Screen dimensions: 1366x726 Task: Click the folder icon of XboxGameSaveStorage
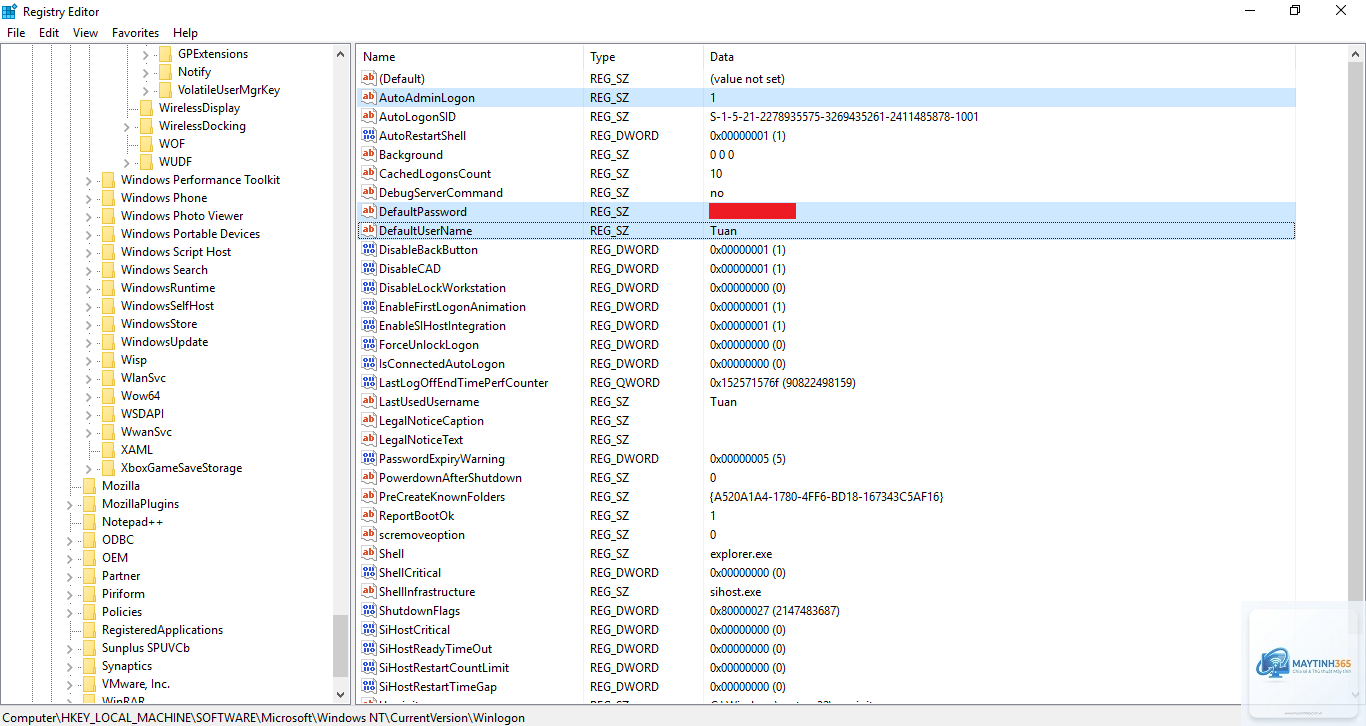[108, 468]
